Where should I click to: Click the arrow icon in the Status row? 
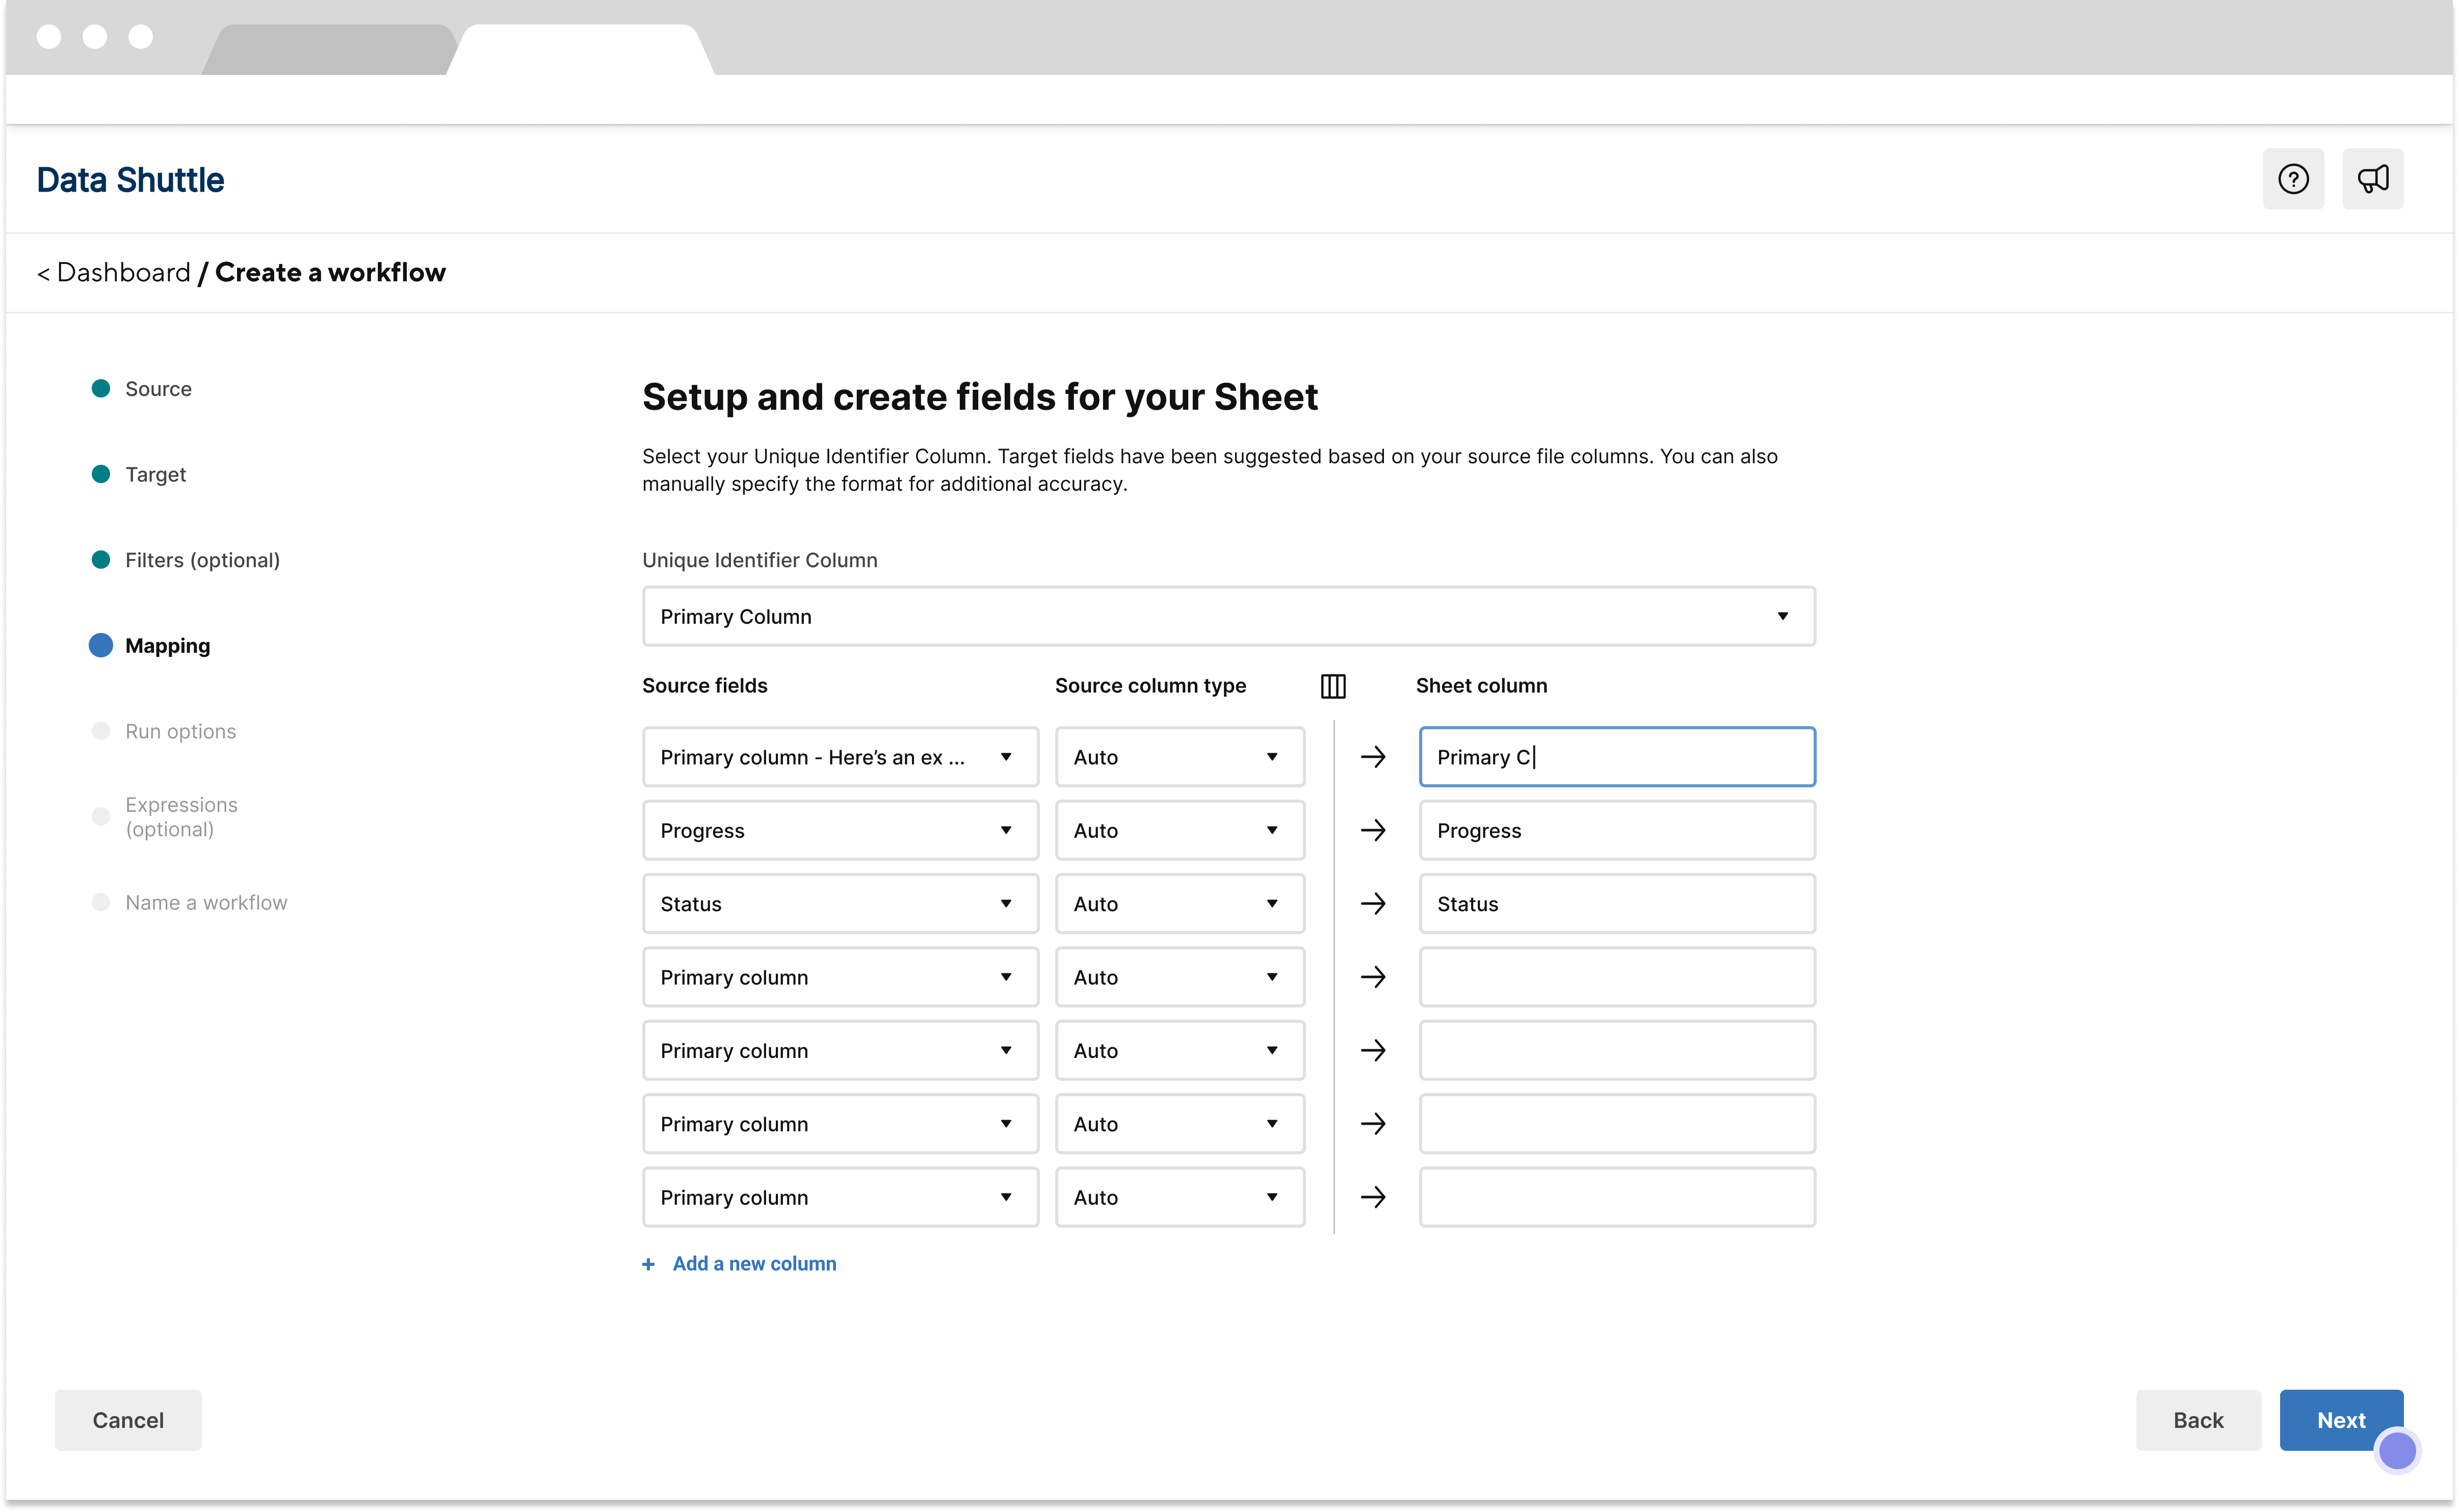(x=1372, y=904)
